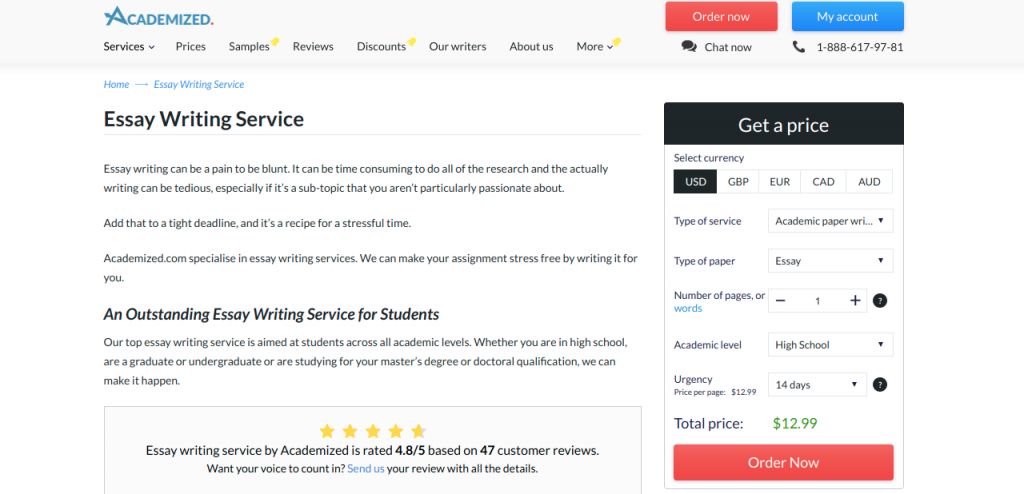Image resolution: width=1024 pixels, height=494 pixels.
Task: Click the pin icon next to Samples
Action: coord(275,42)
